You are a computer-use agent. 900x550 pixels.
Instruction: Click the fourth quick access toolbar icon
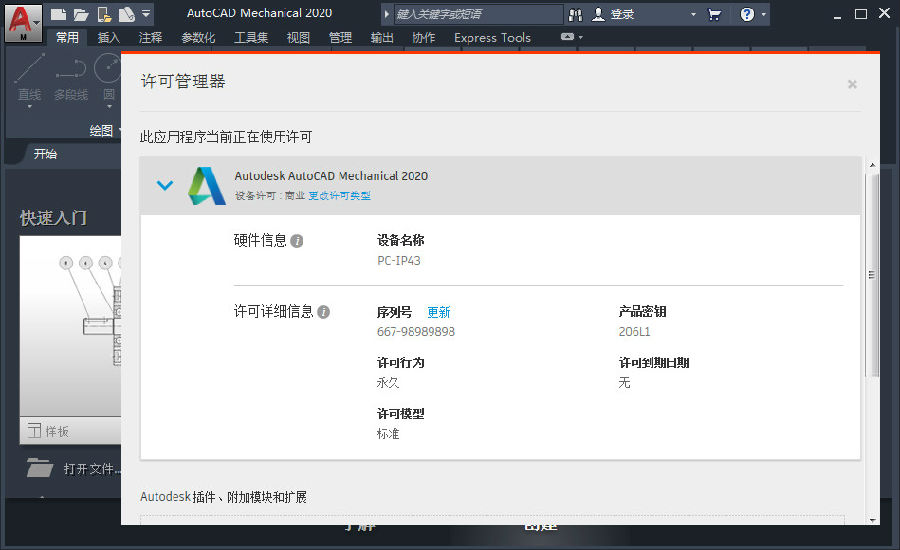[126, 14]
